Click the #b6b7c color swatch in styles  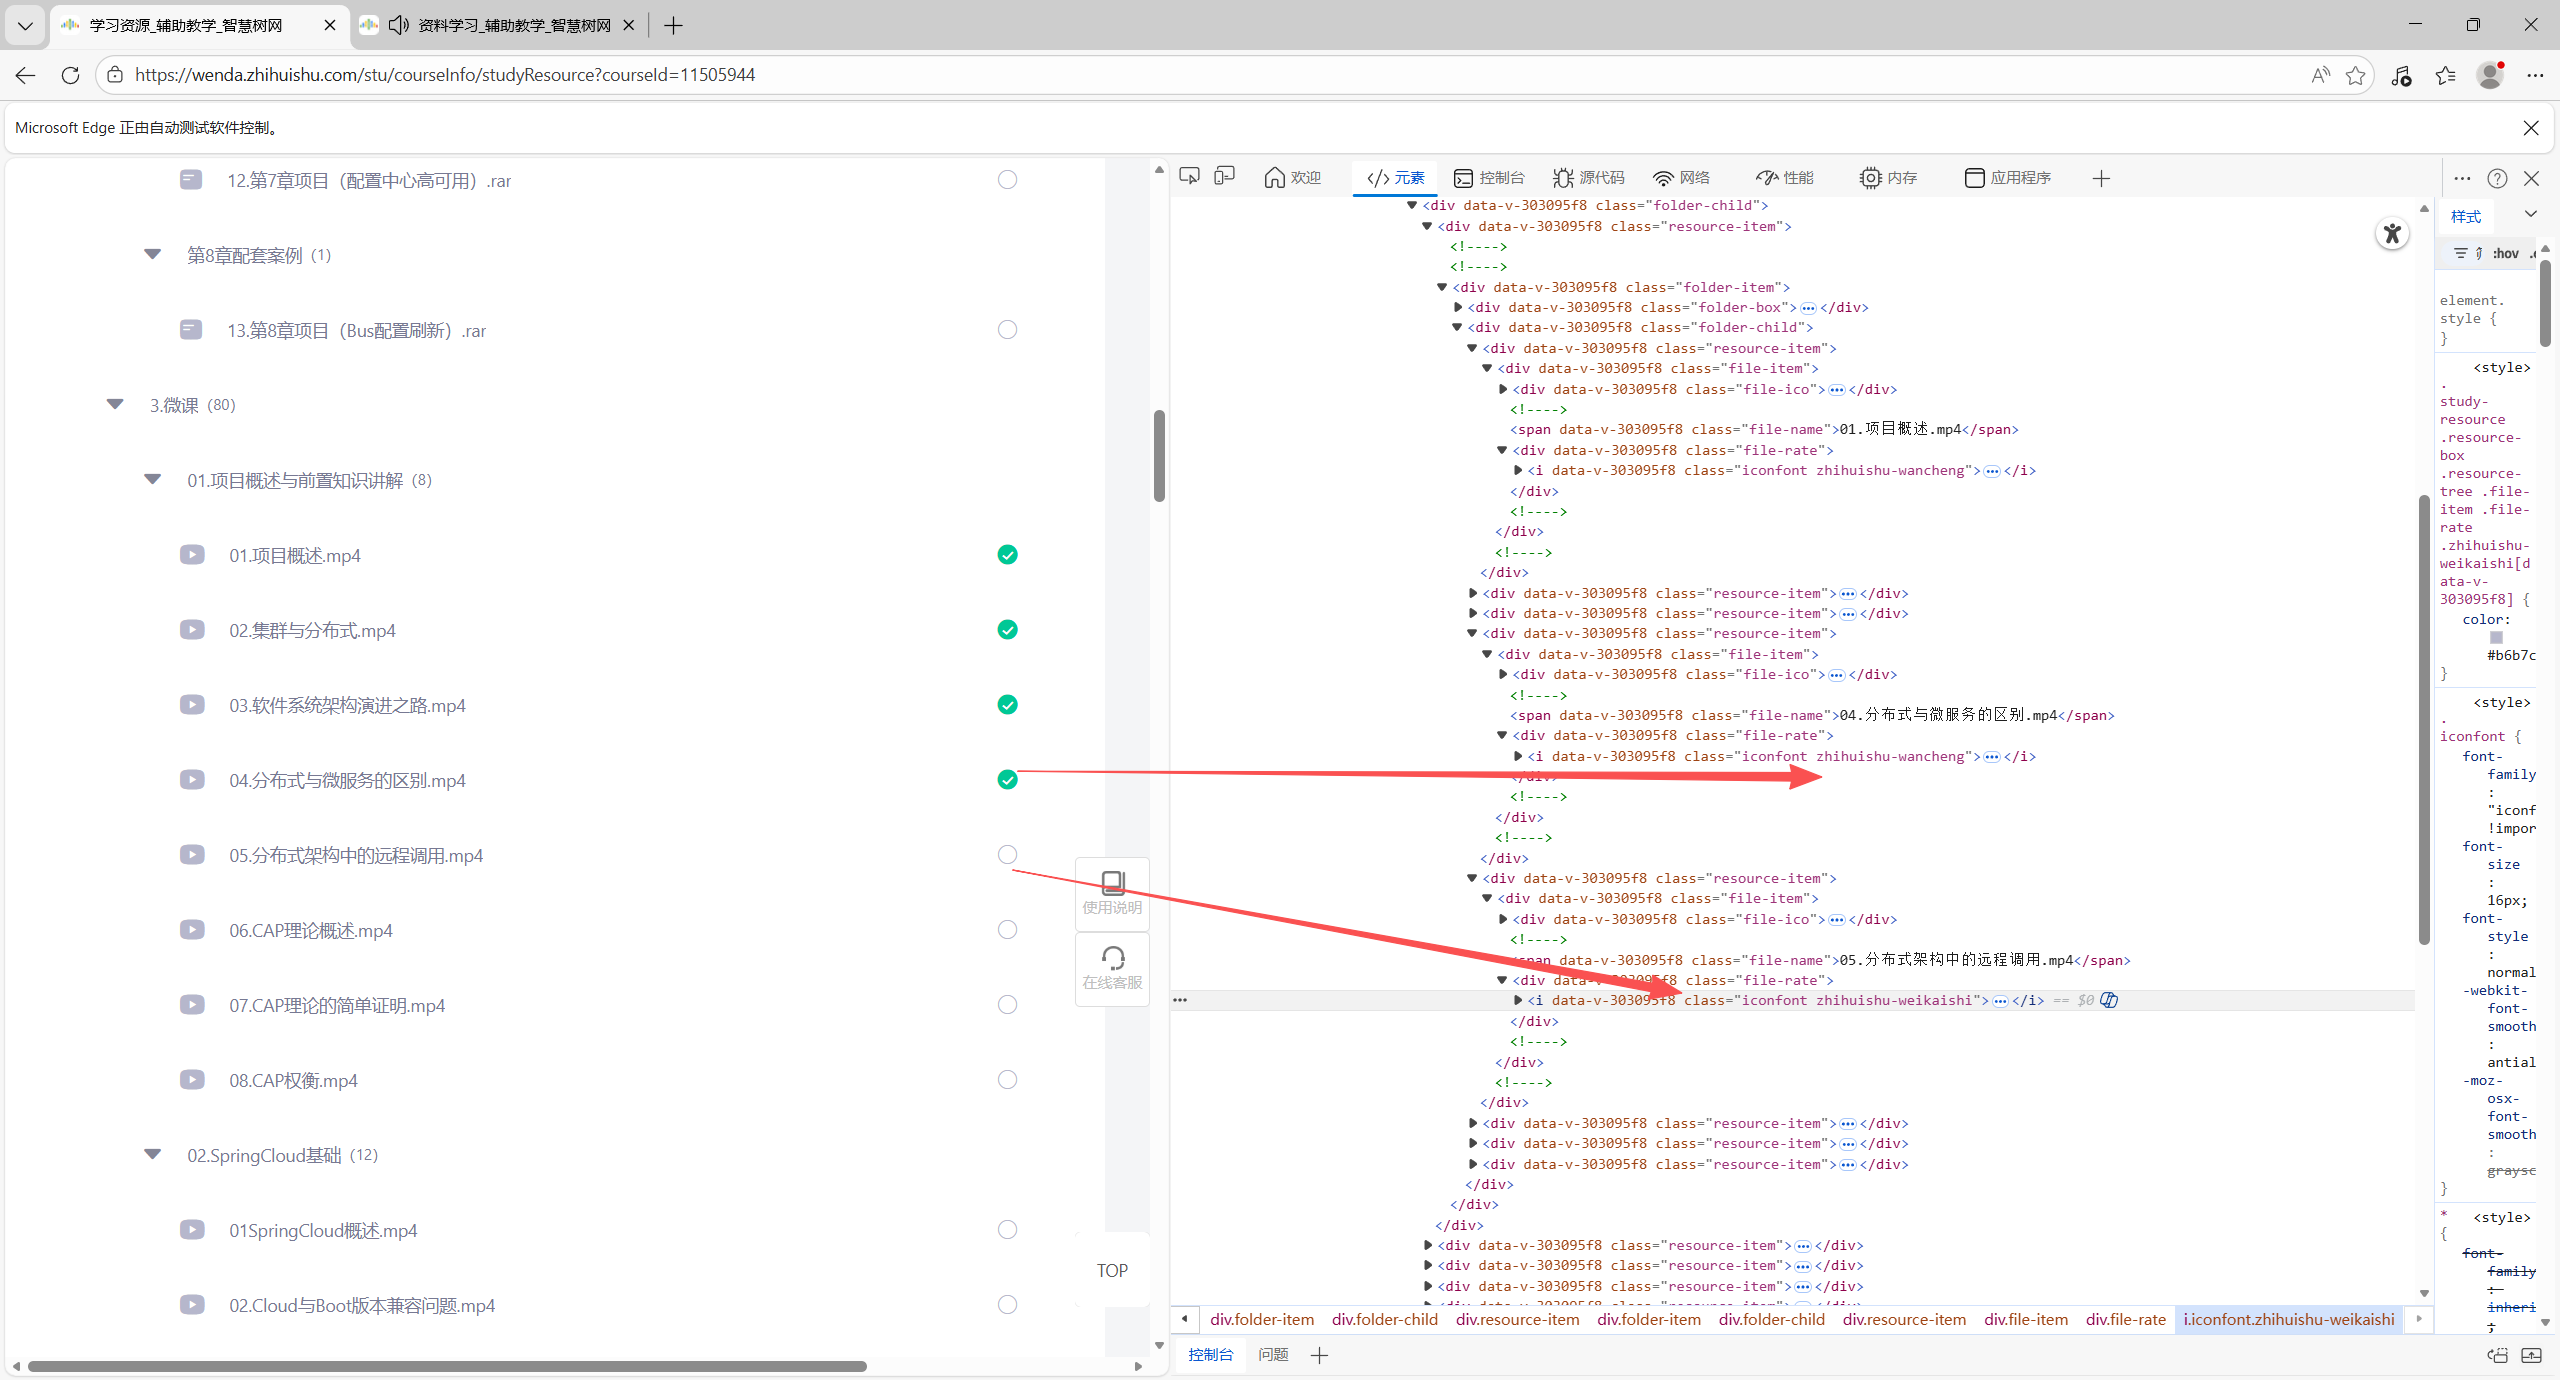(x=2496, y=637)
